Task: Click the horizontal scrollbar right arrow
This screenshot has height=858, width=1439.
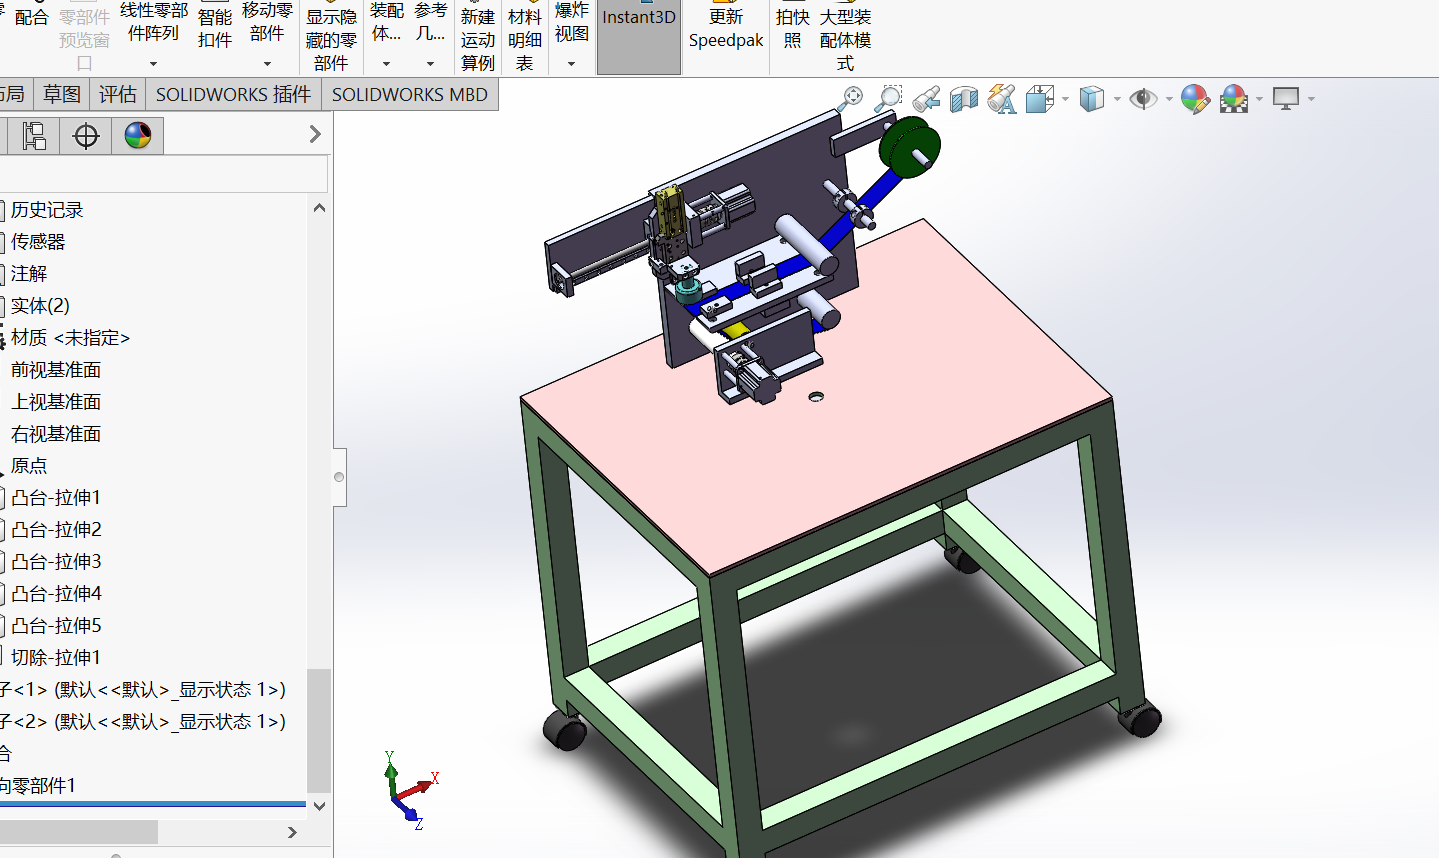Action: point(292,832)
